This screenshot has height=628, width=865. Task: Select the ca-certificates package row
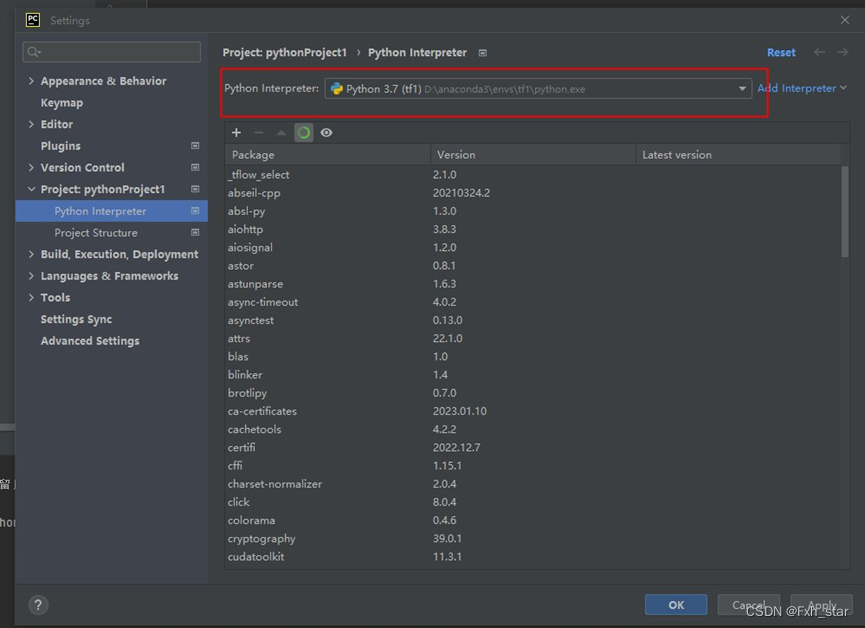[532, 411]
